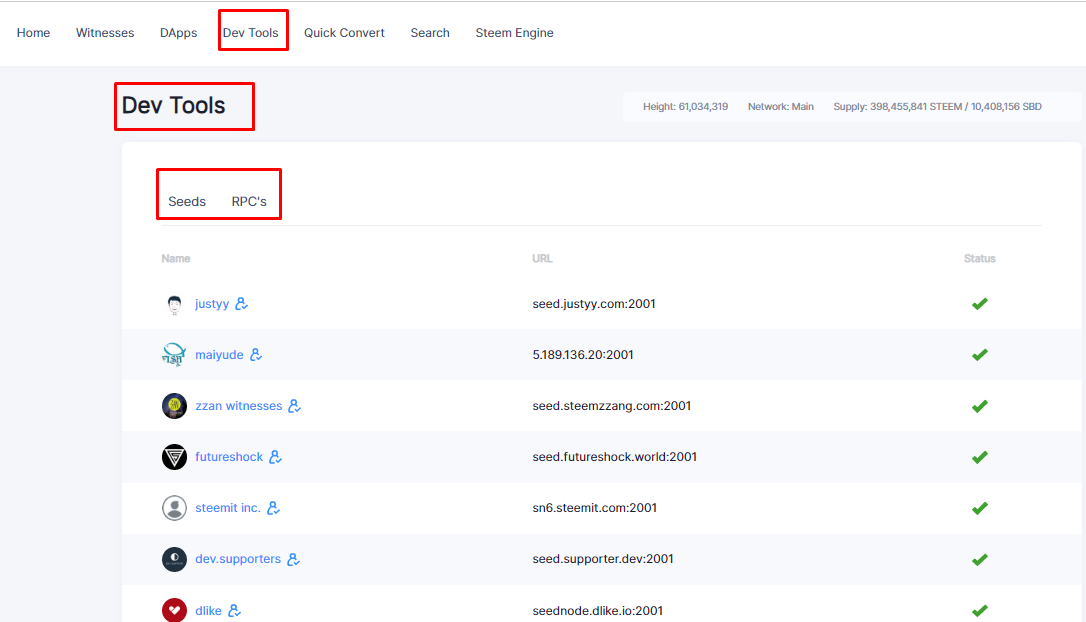Open Quick Convert page
Screen dimensions: 1086x622
coord(344,33)
